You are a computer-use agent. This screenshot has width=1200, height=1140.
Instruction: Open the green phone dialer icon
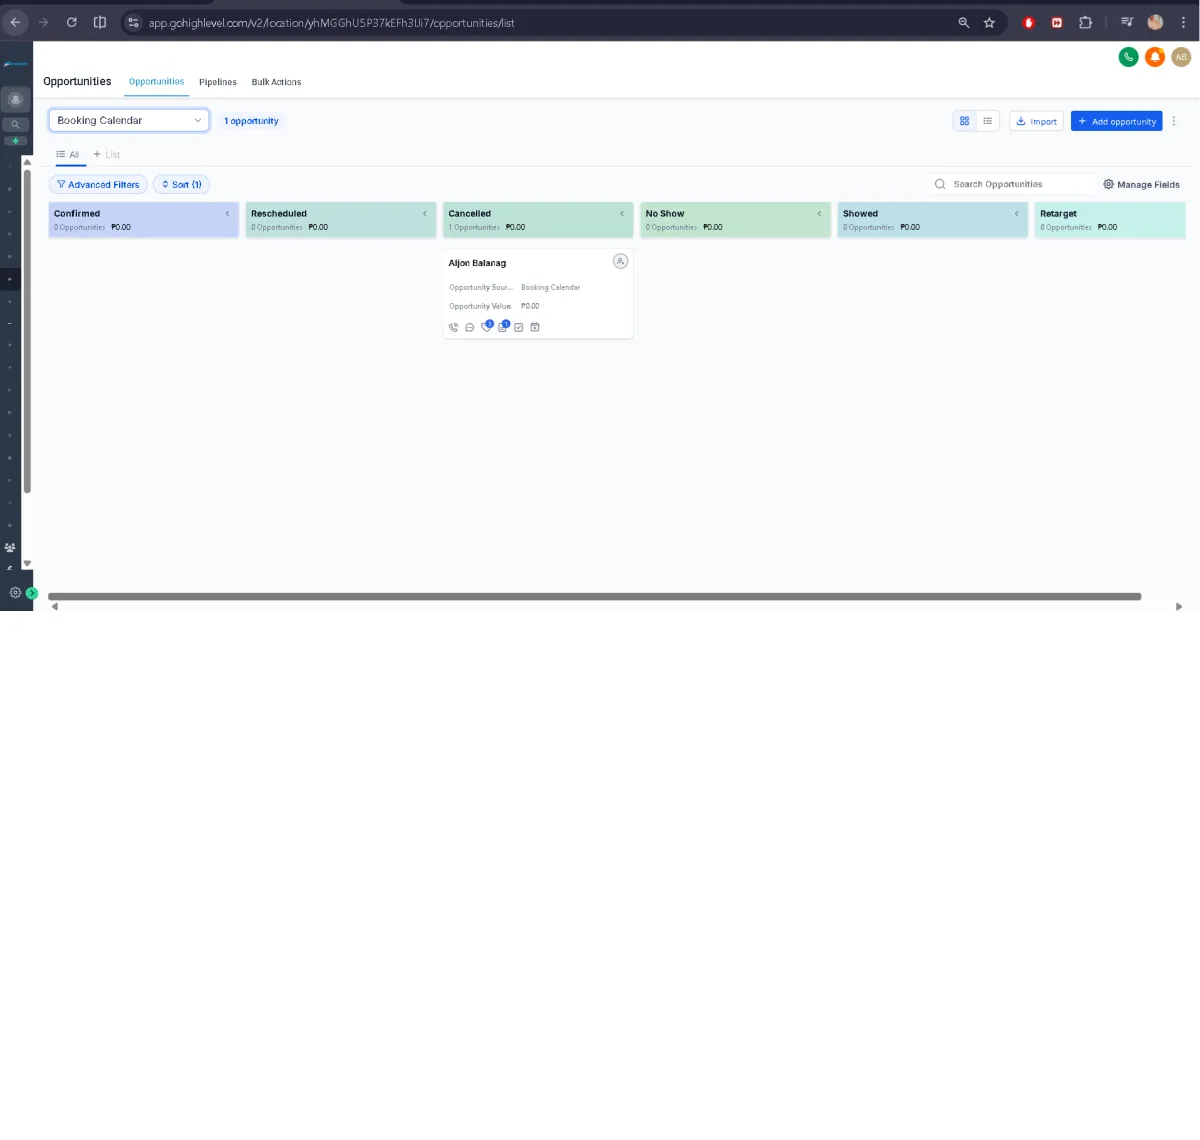[1128, 57]
